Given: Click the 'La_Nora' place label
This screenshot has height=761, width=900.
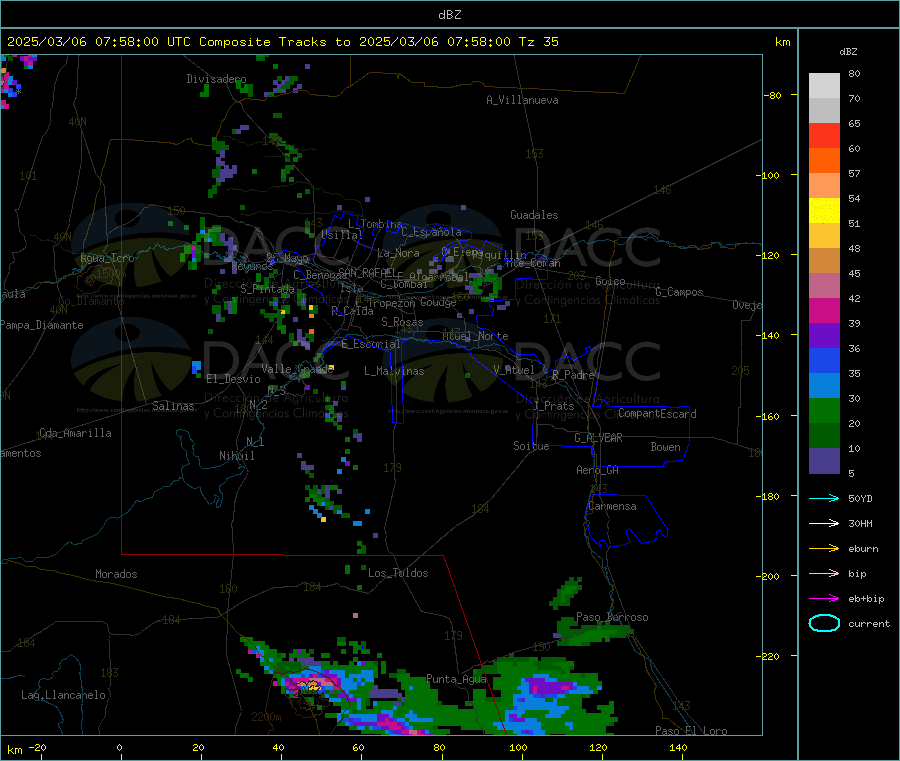Looking at the screenshot, I should pyautogui.click(x=398, y=253).
